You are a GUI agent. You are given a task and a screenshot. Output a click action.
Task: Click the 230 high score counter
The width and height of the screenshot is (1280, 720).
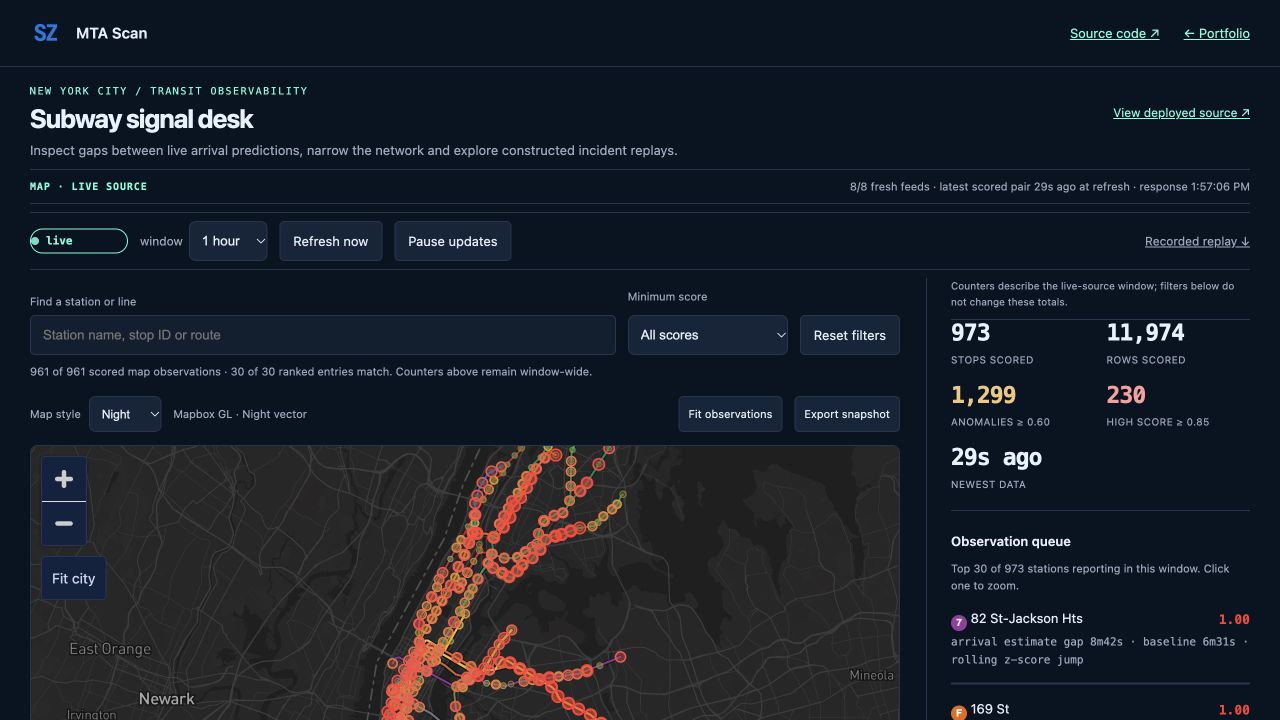pyautogui.click(x=1126, y=395)
